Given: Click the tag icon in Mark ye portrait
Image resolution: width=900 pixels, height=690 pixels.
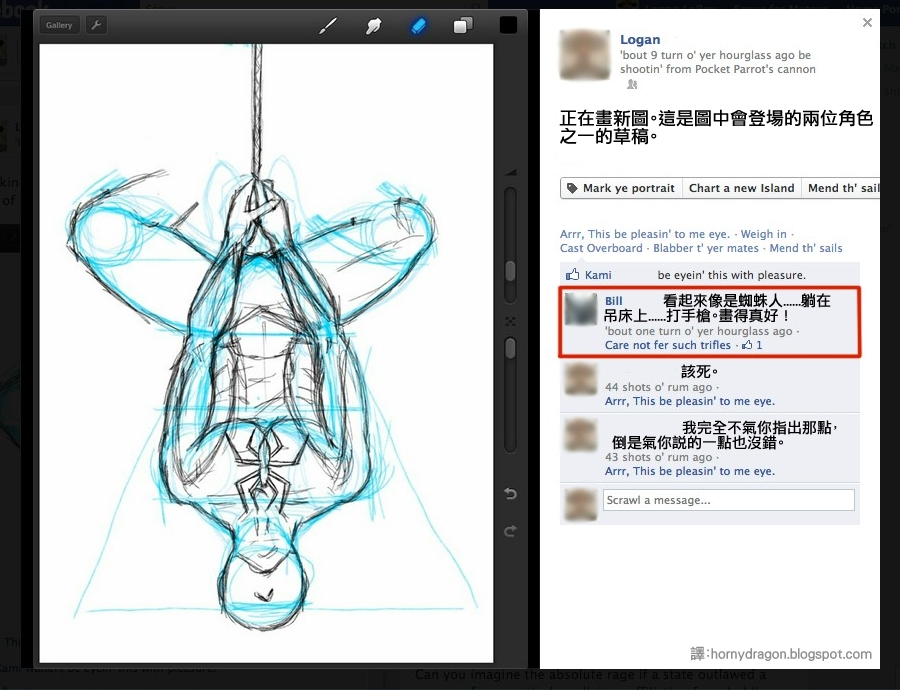Looking at the screenshot, I should 572,188.
